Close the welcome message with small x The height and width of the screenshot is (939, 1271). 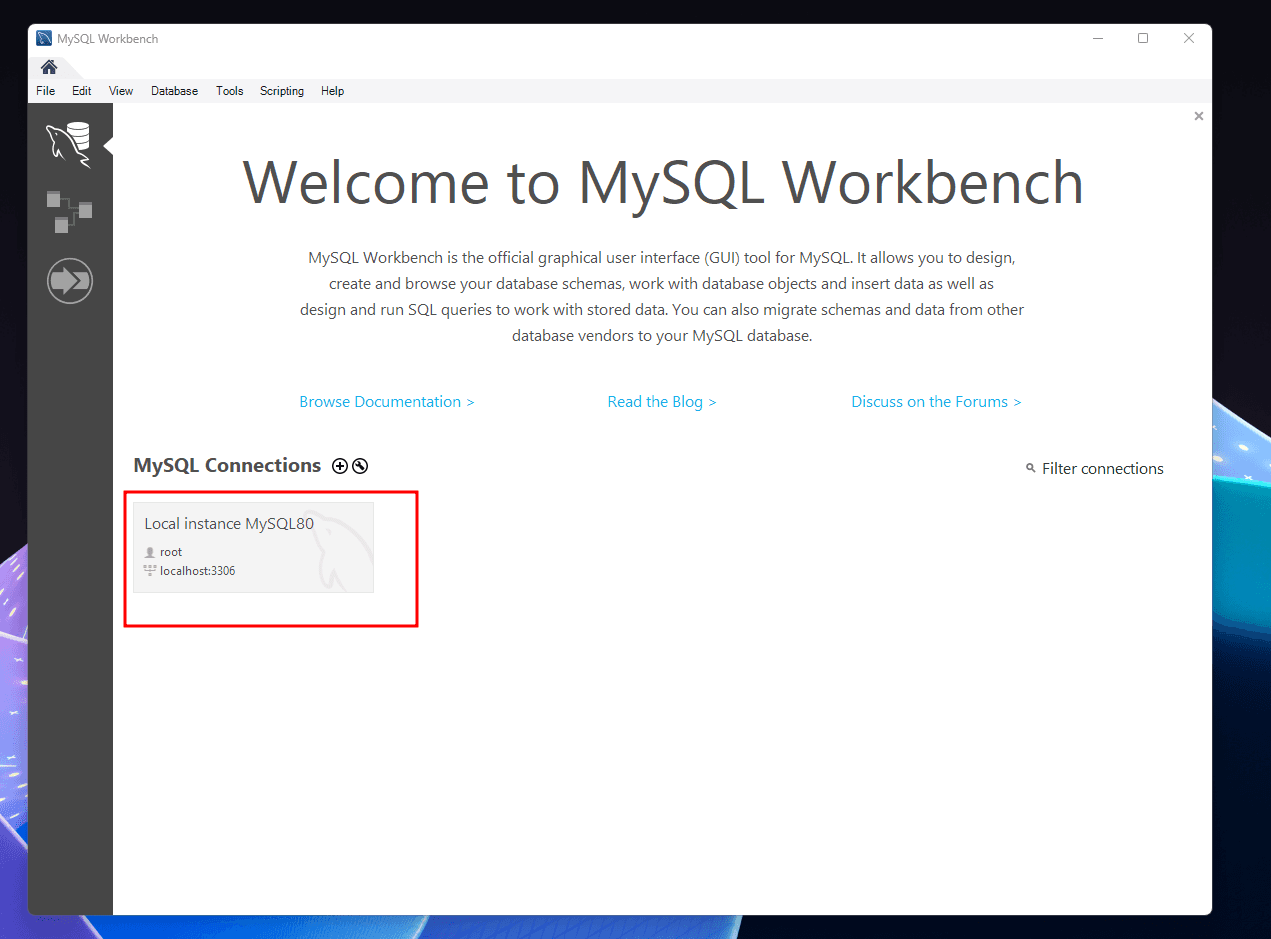click(x=1199, y=116)
